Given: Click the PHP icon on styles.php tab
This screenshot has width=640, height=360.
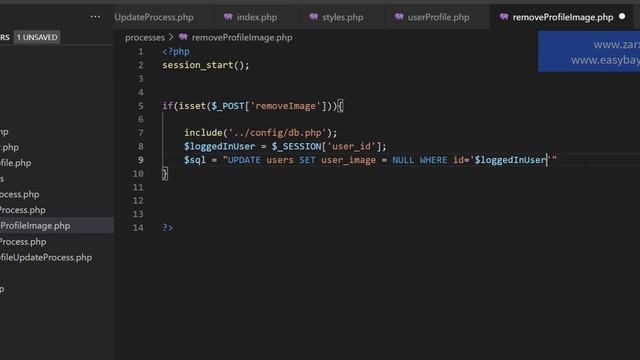Looking at the screenshot, I should [313, 17].
